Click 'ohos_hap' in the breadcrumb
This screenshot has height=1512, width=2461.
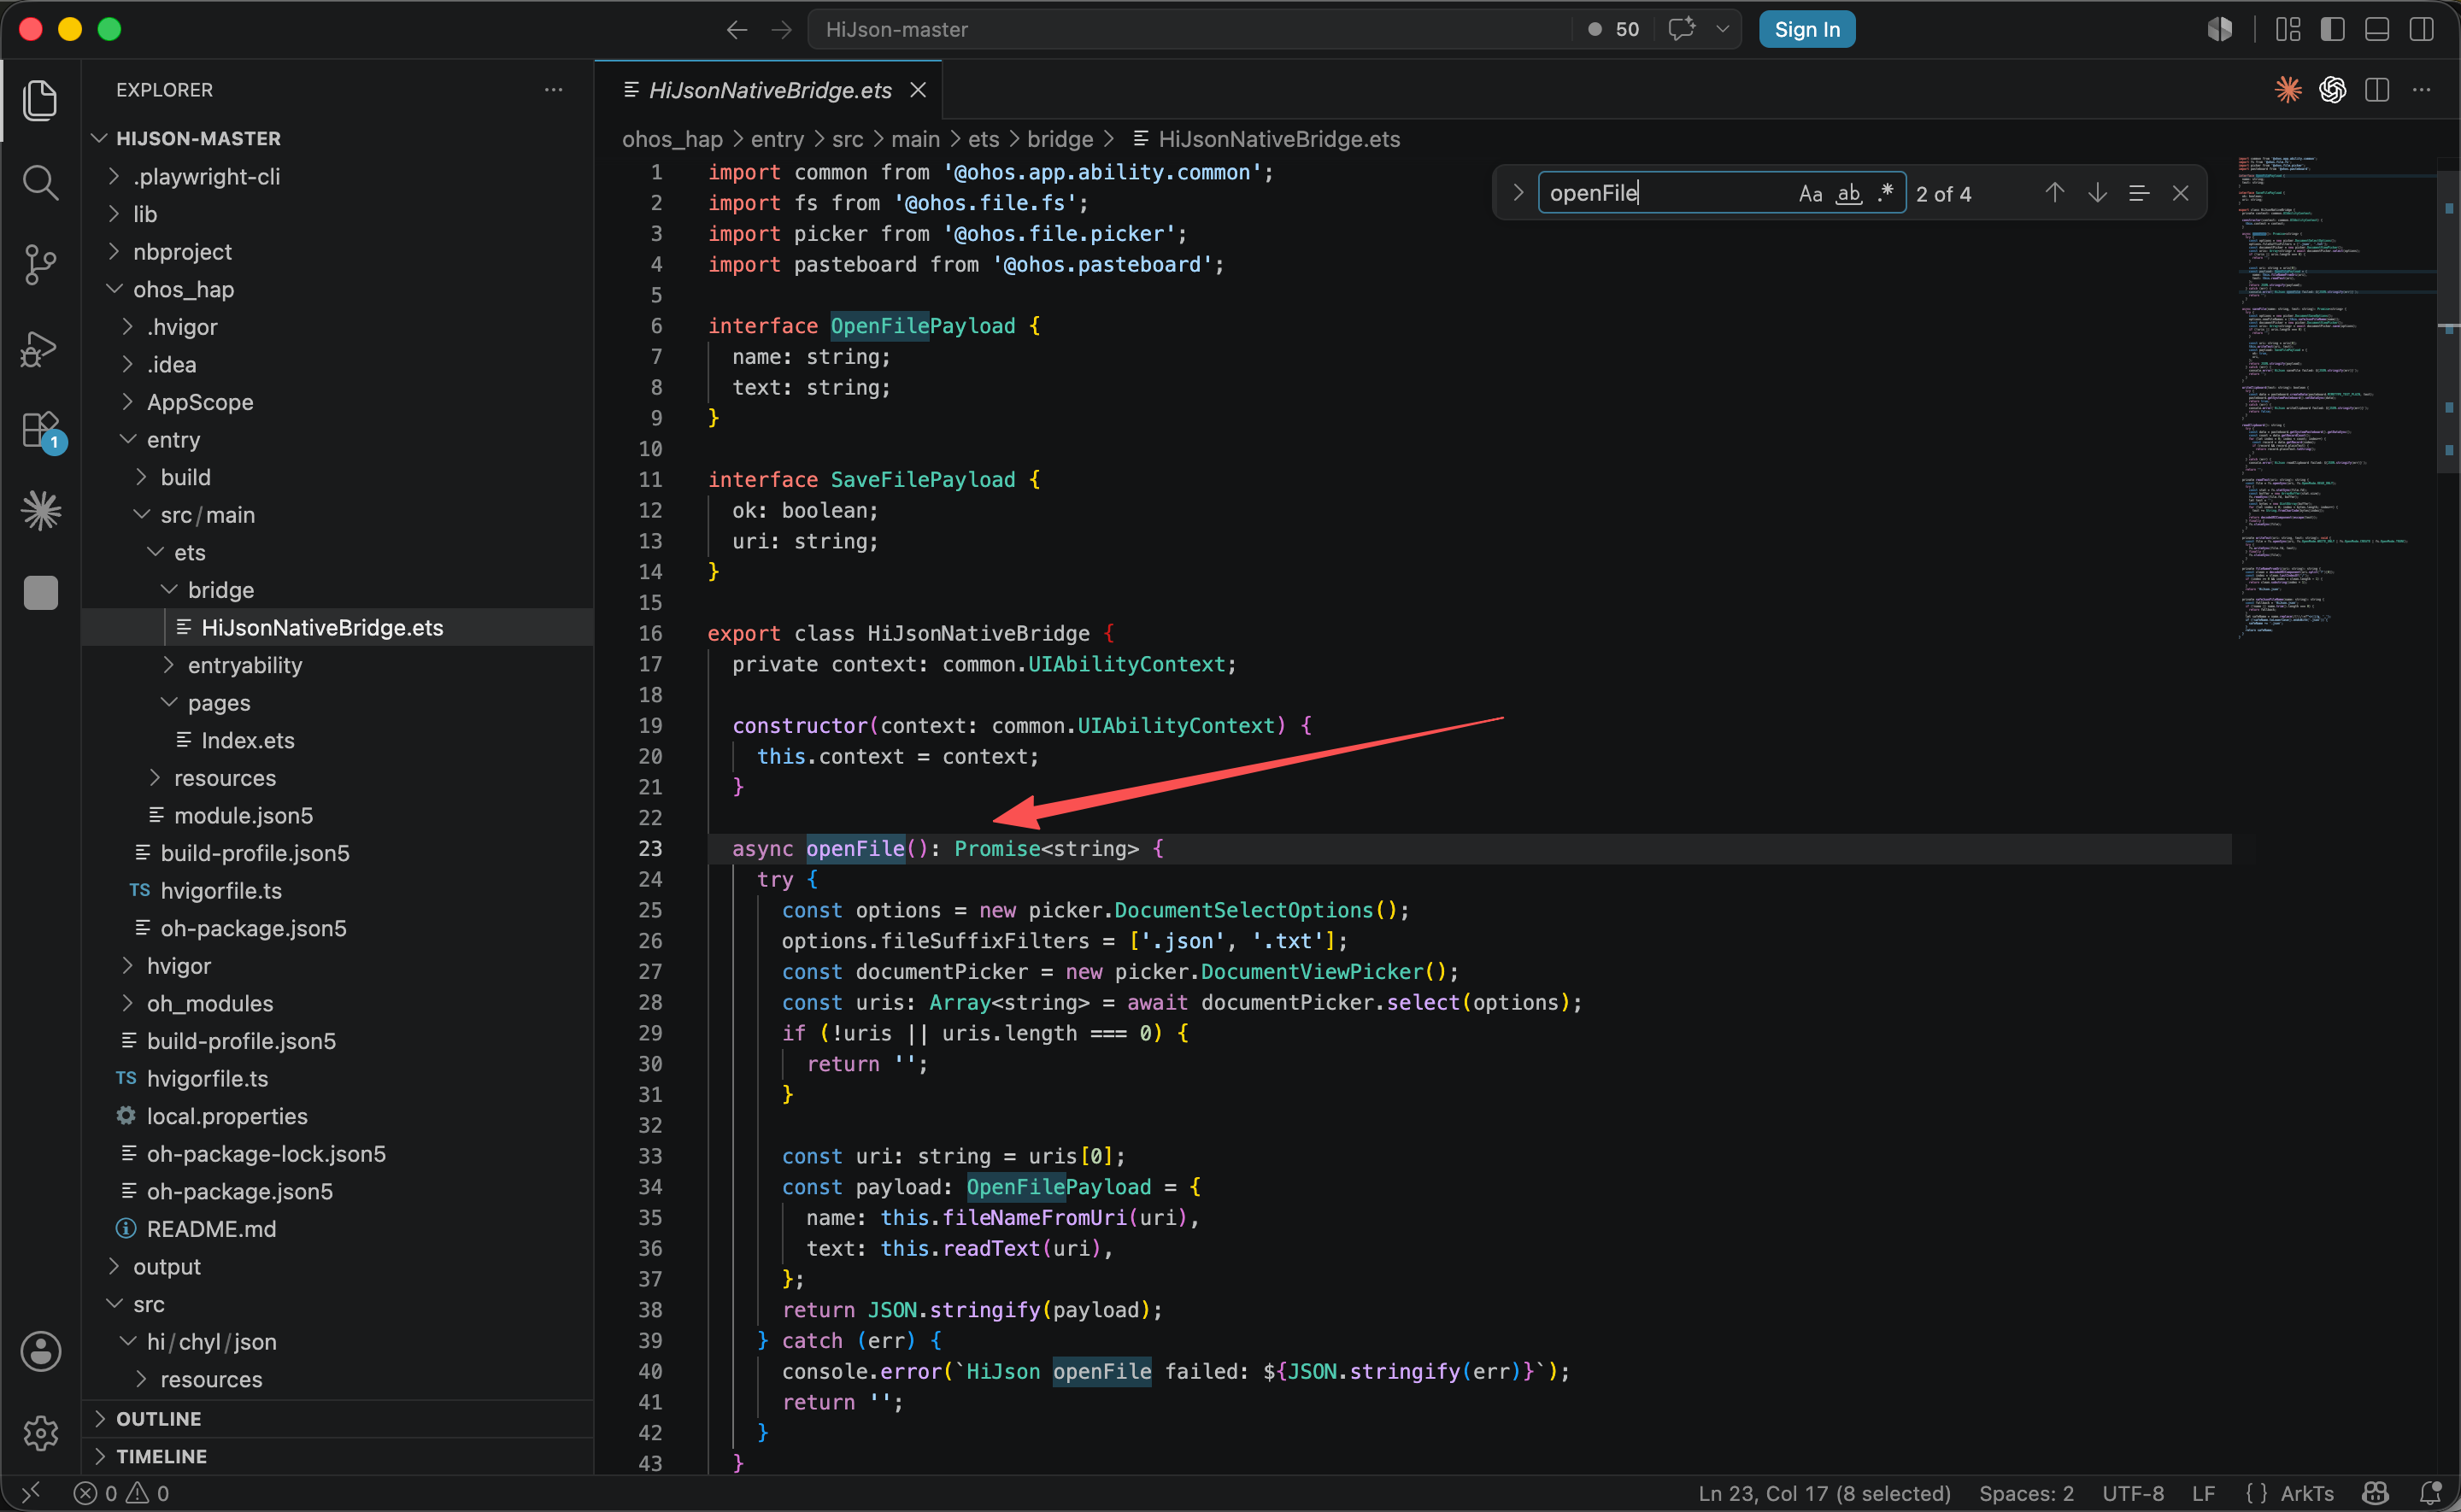click(672, 139)
